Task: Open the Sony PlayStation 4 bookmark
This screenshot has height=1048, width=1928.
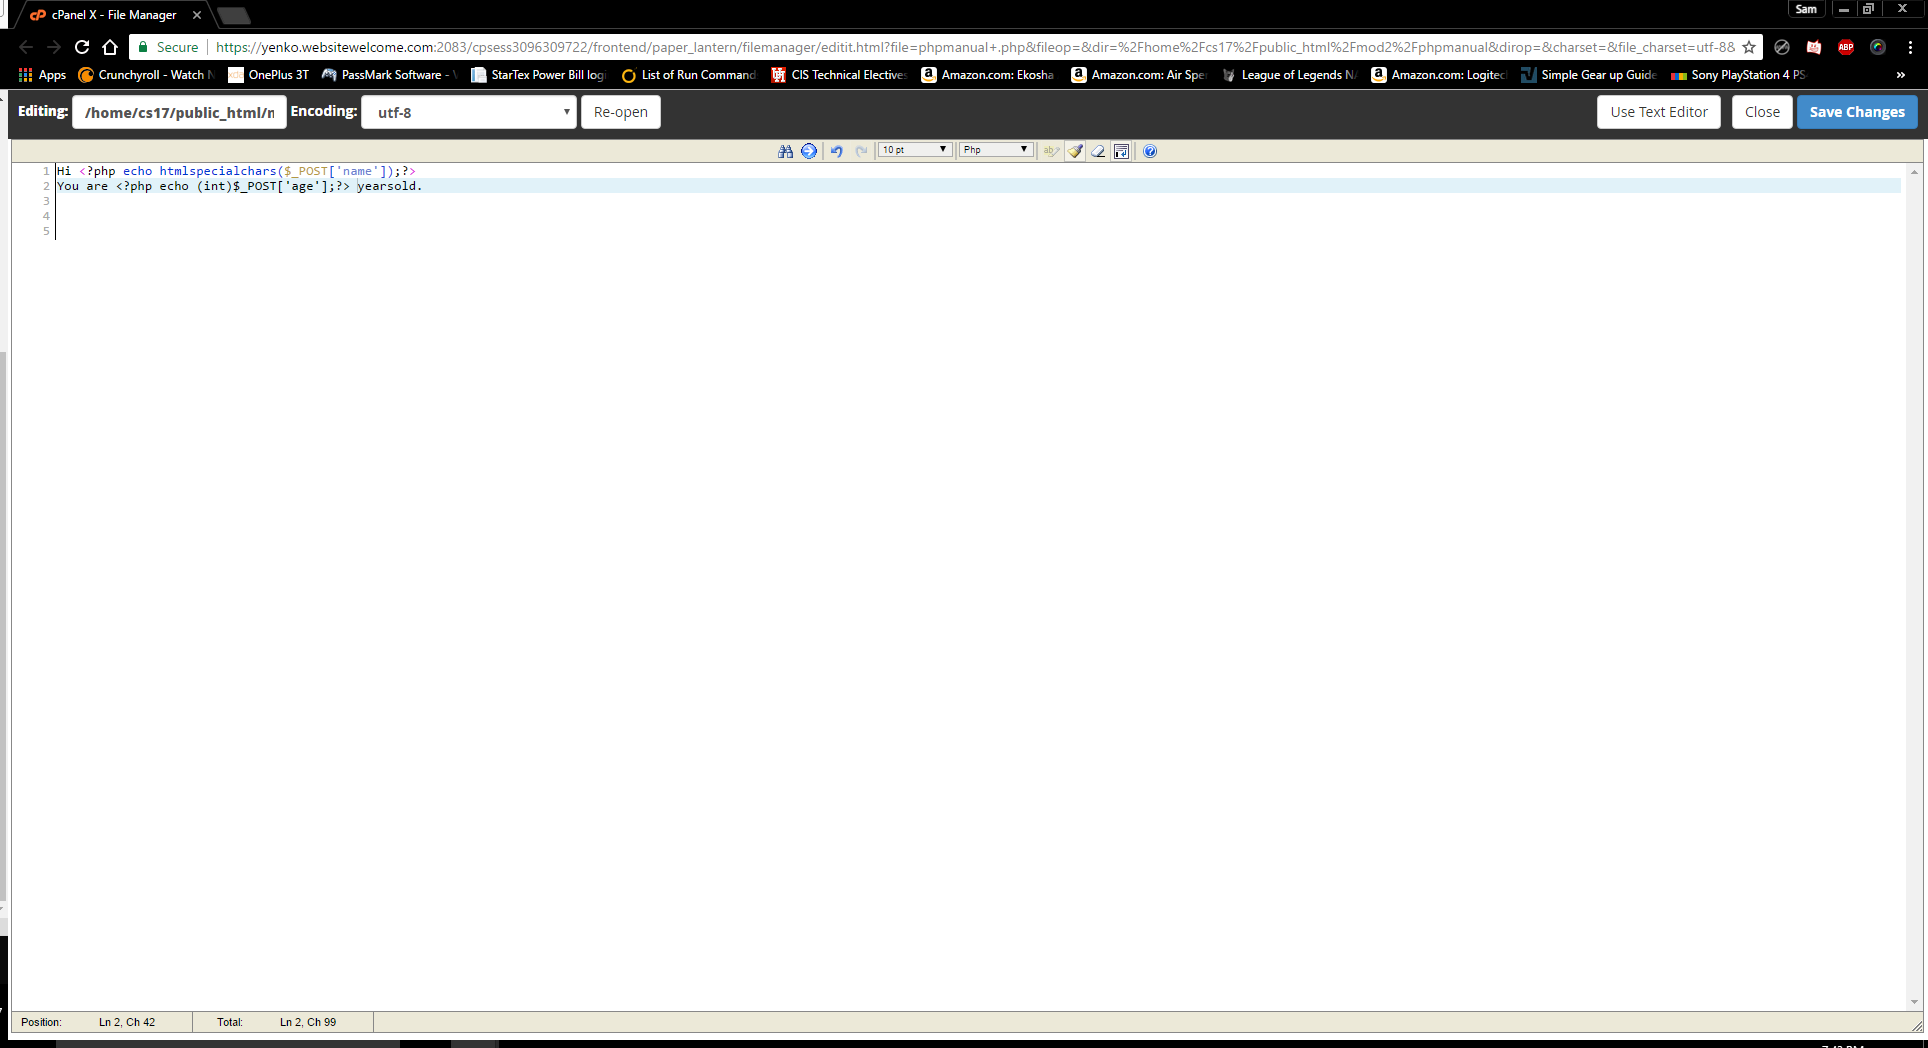Action: (1739, 75)
